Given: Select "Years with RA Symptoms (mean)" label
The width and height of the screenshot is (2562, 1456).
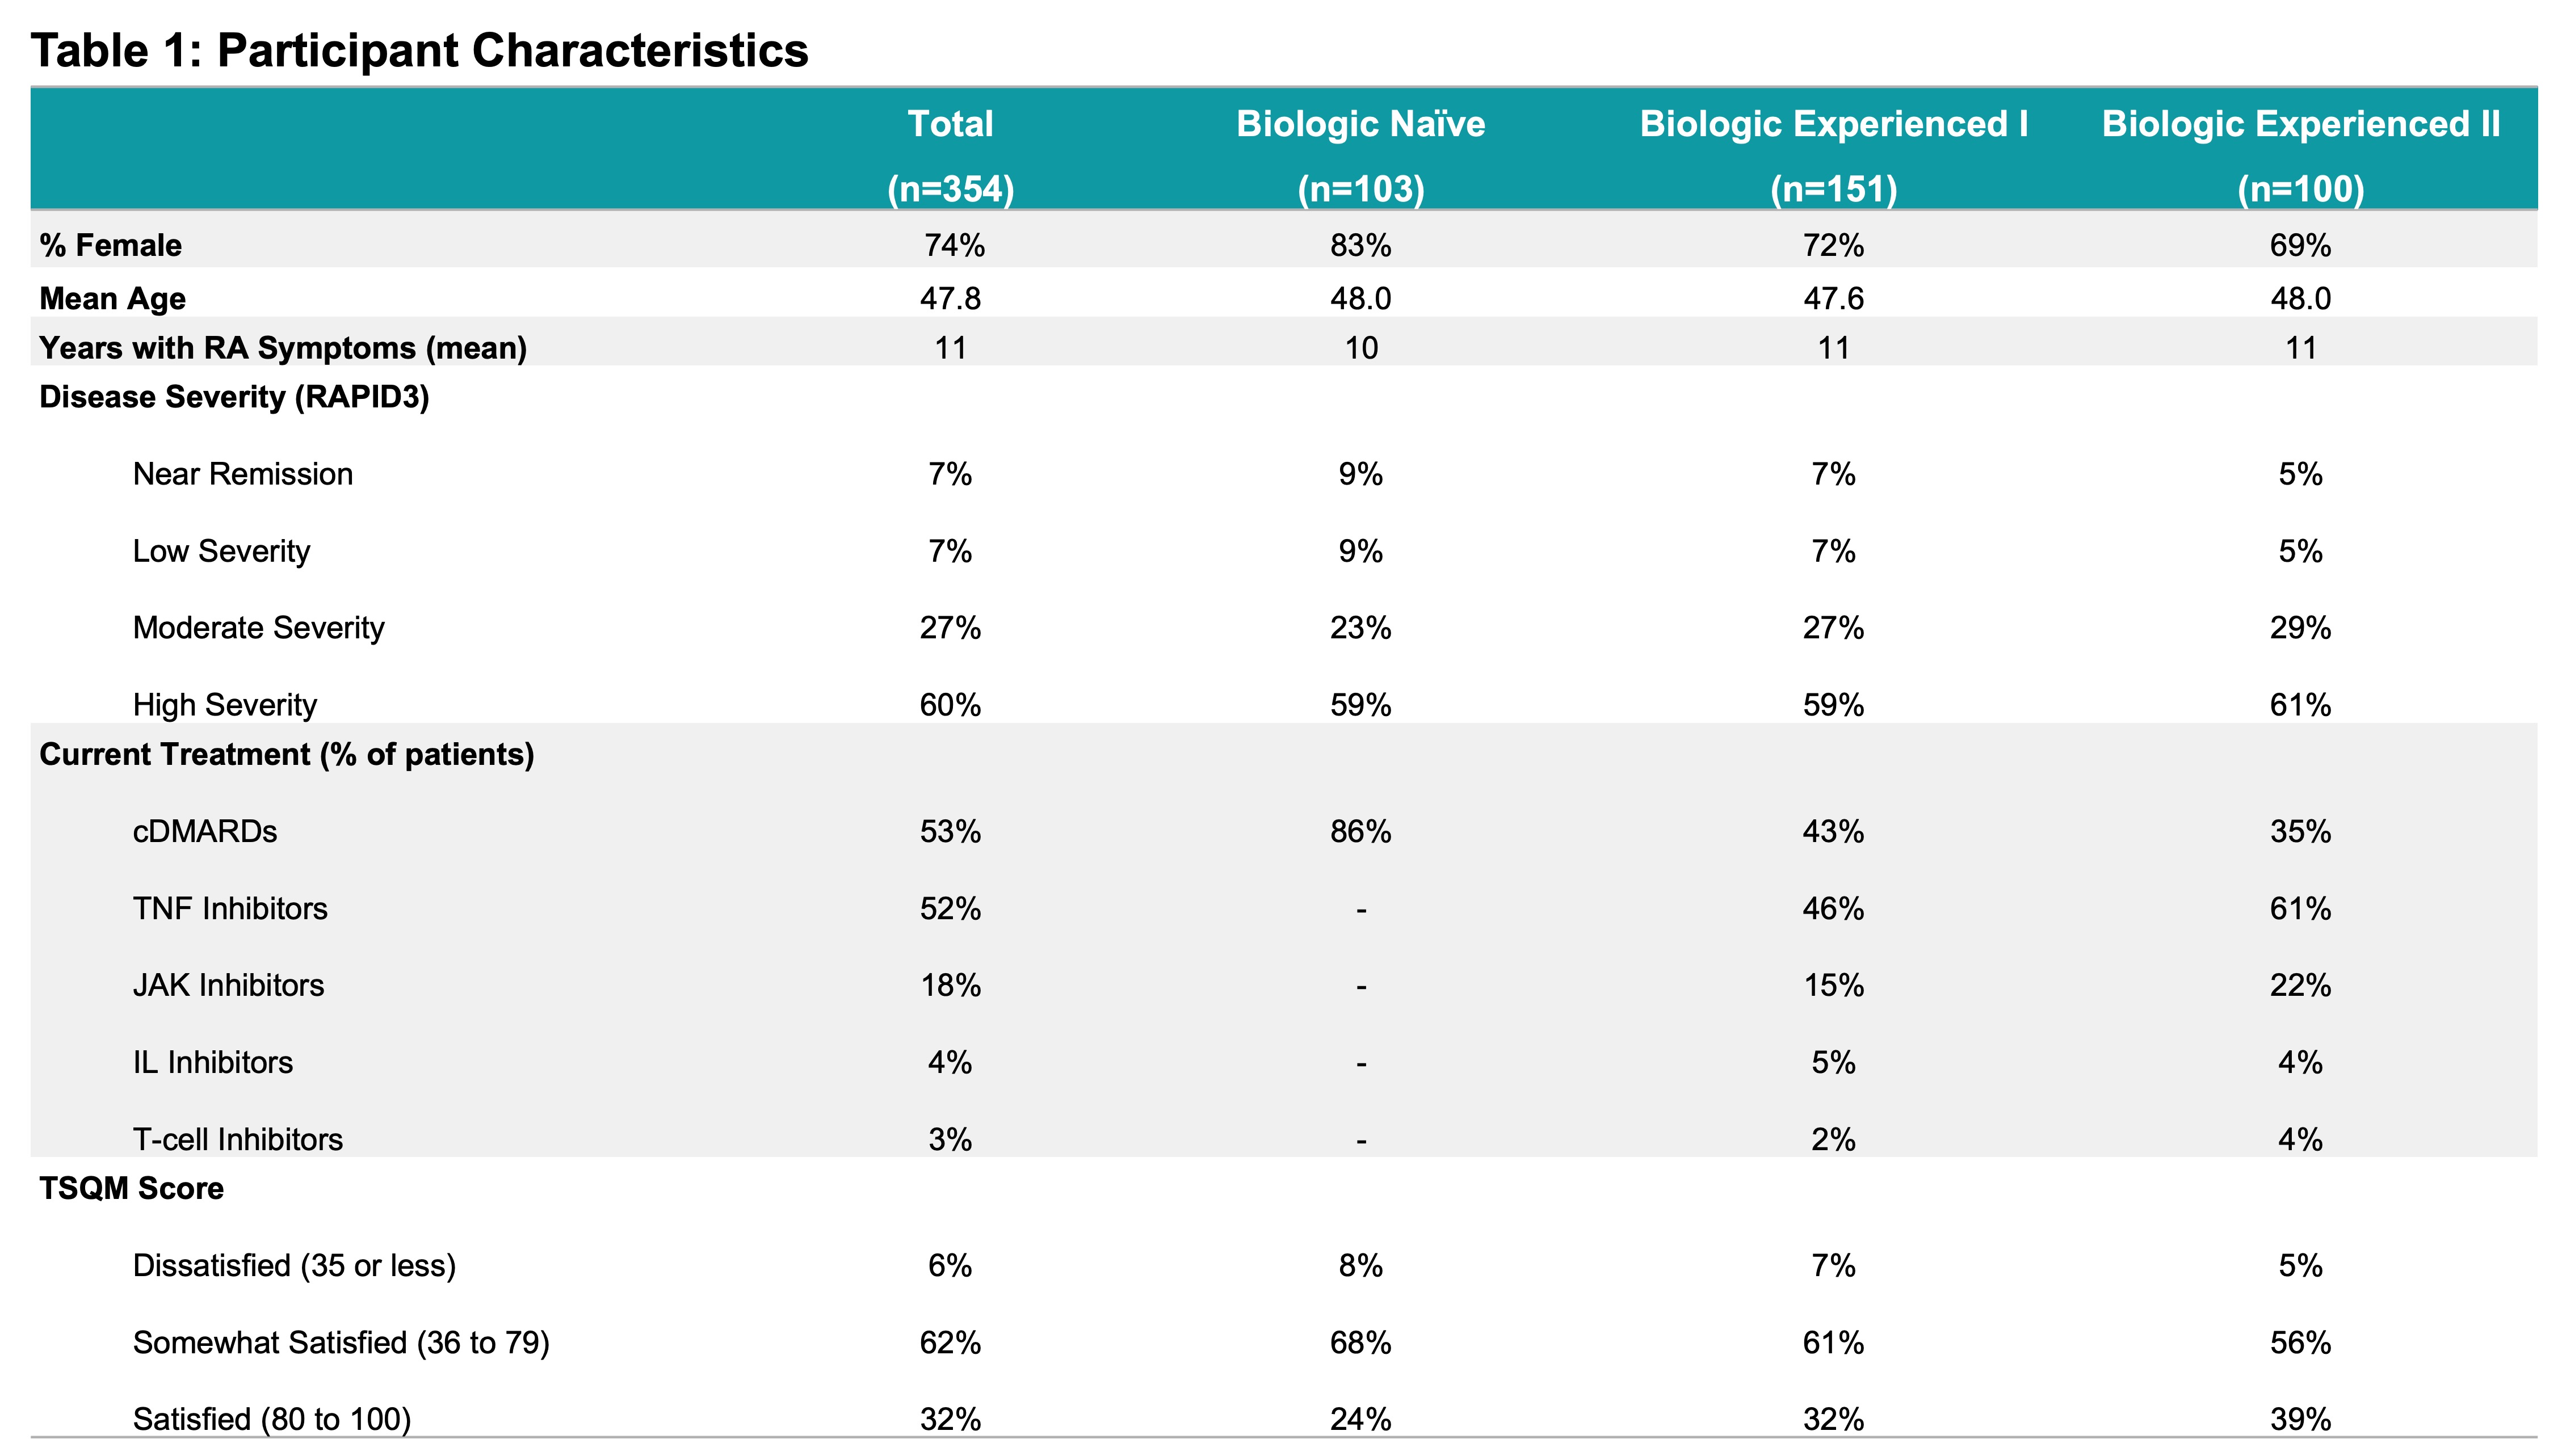Looking at the screenshot, I should 282,348.
